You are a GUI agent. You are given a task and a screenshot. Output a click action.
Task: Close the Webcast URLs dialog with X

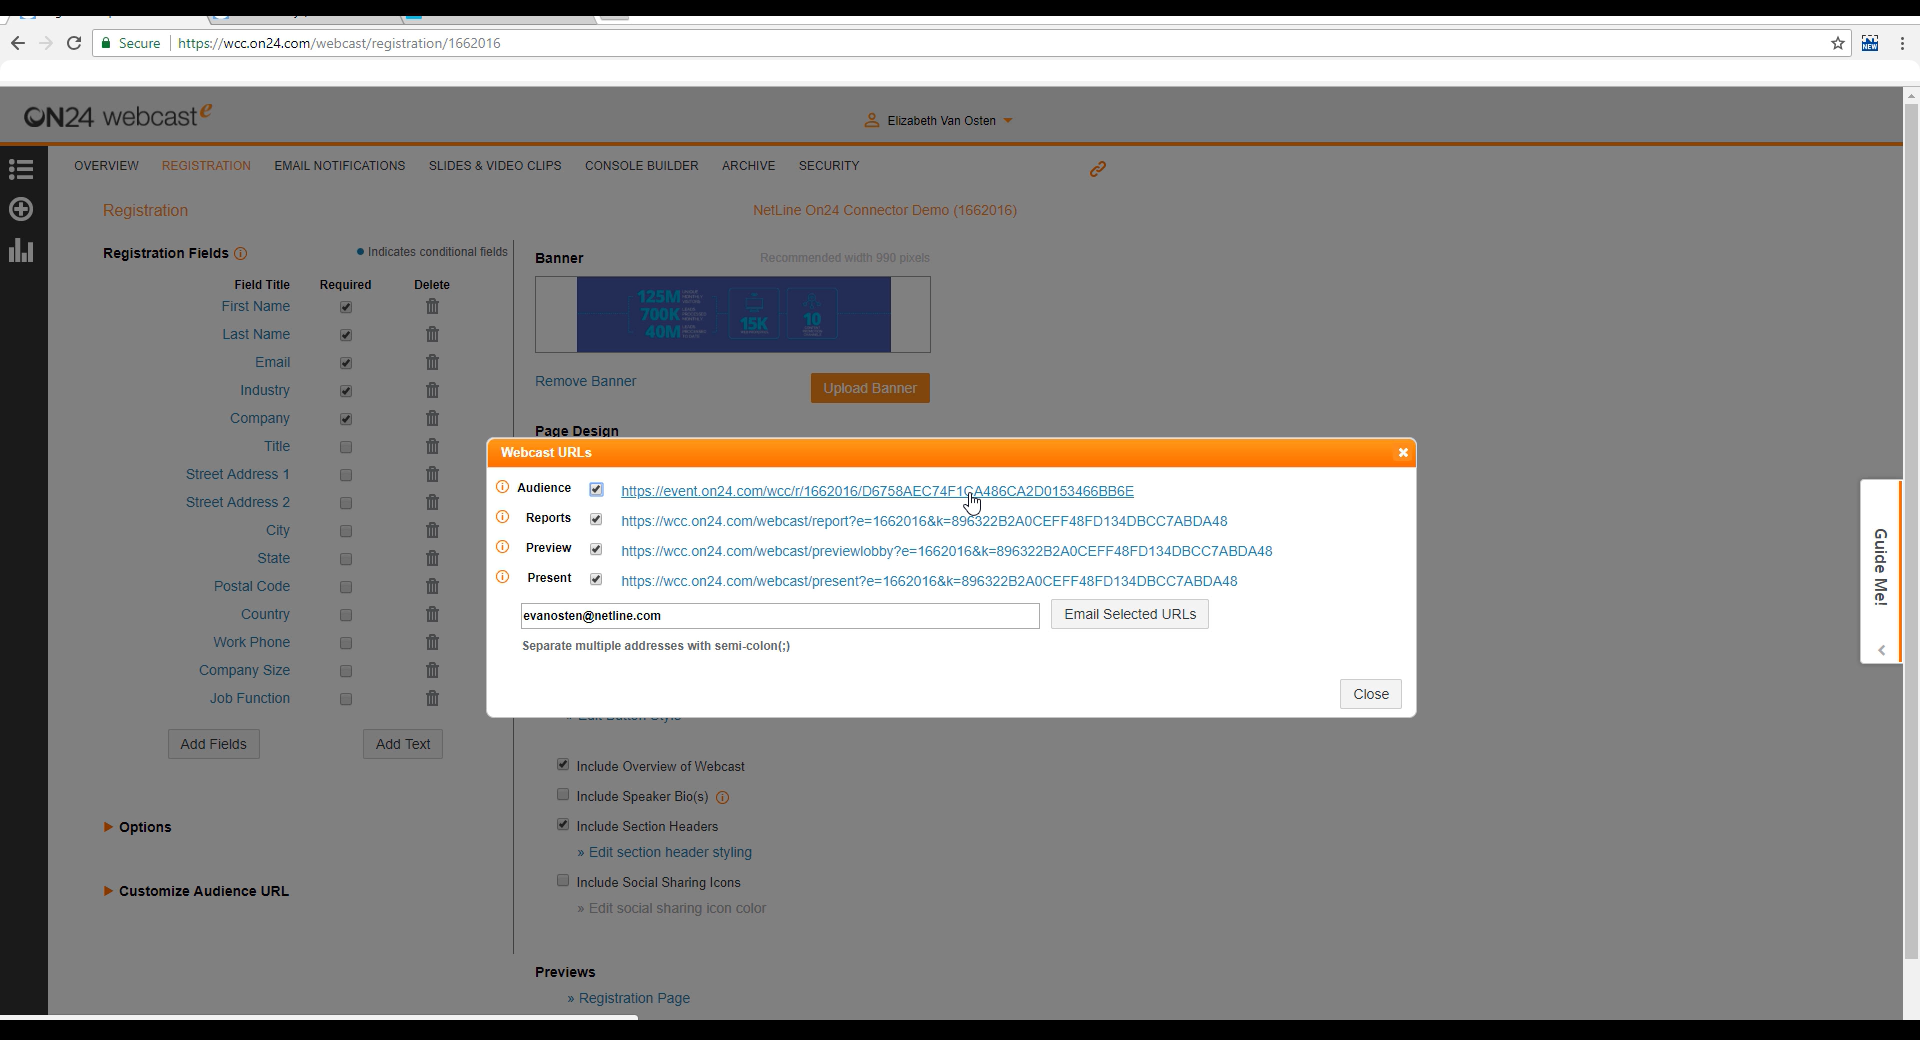click(1403, 453)
